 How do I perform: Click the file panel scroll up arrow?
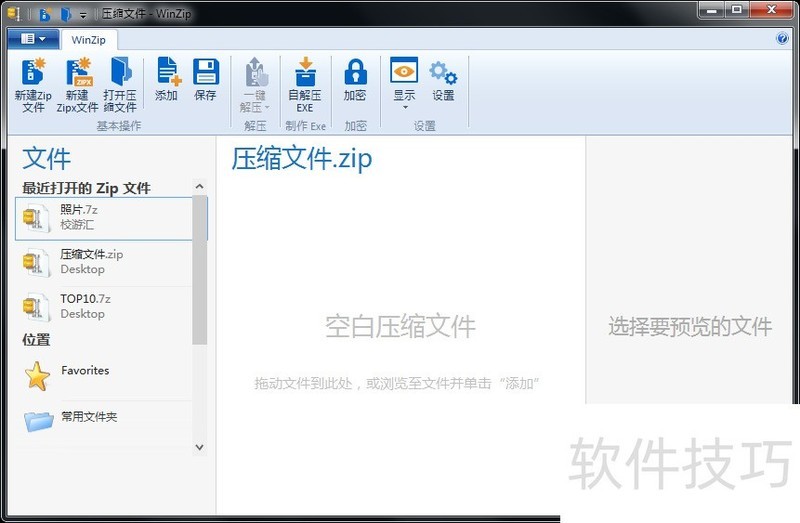[199, 186]
